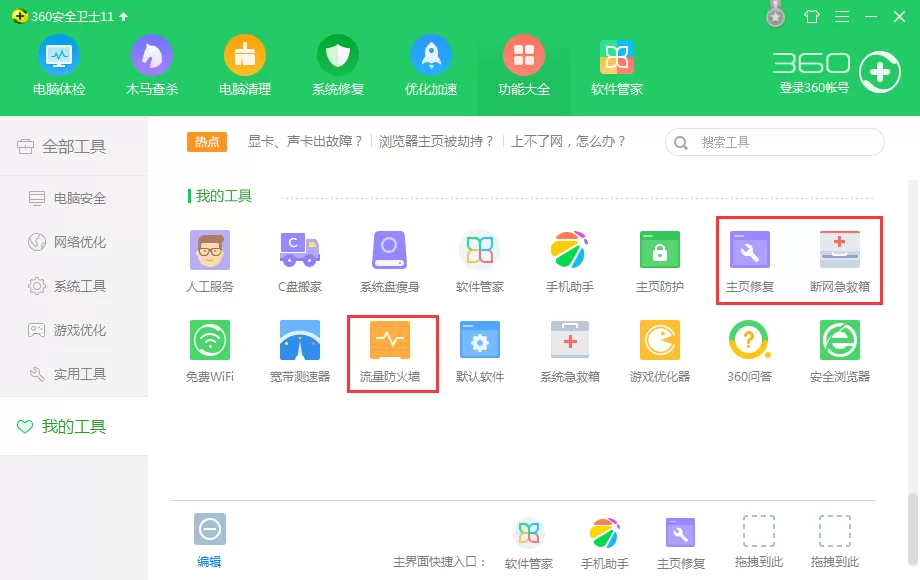Open link 上不了网，怎么办？

(x=569, y=141)
